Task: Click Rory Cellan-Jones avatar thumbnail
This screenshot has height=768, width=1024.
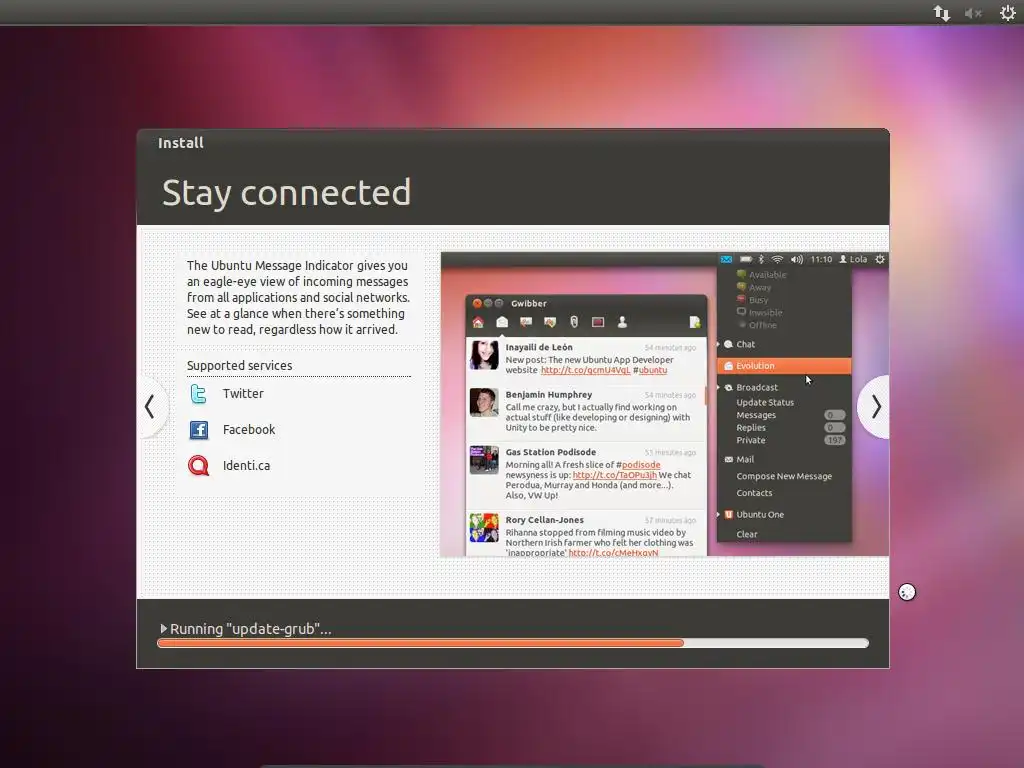Action: 484,528
